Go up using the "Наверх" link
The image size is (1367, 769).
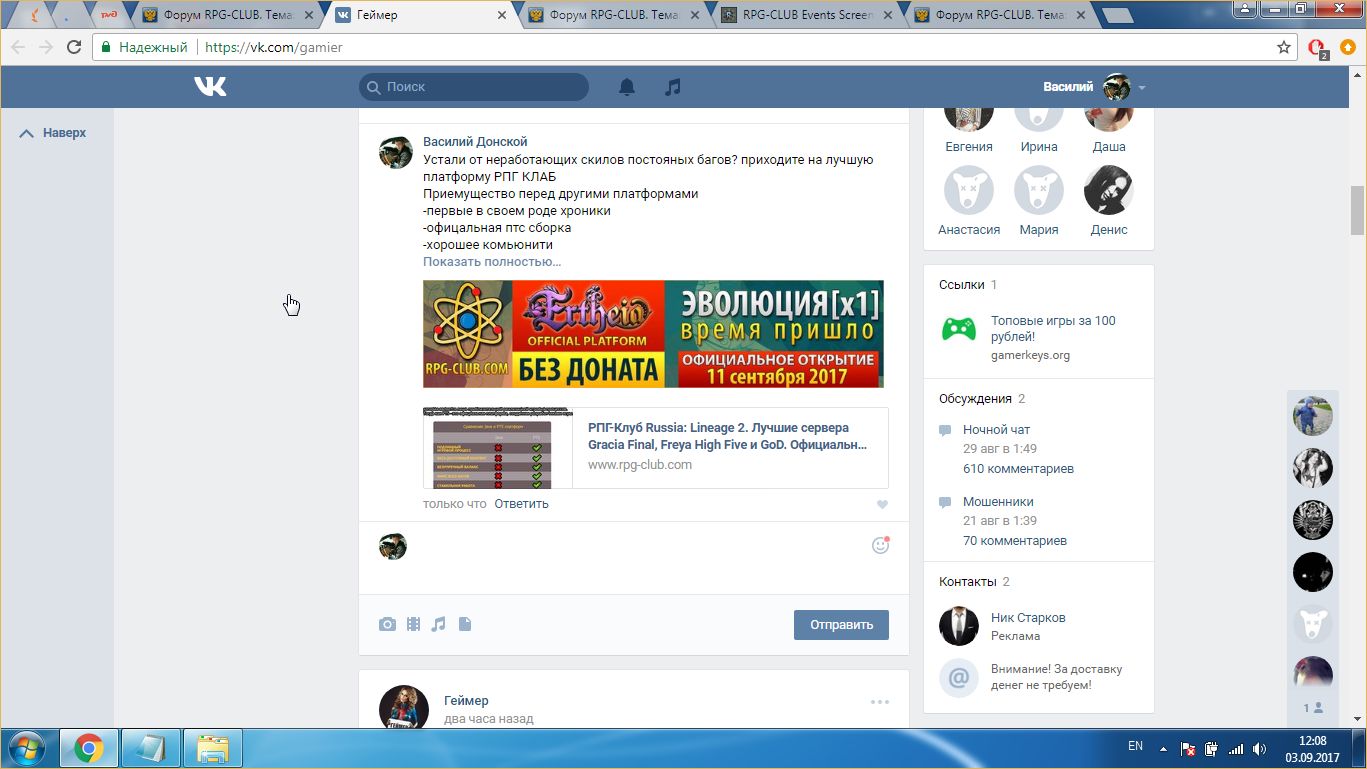[x=53, y=133]
